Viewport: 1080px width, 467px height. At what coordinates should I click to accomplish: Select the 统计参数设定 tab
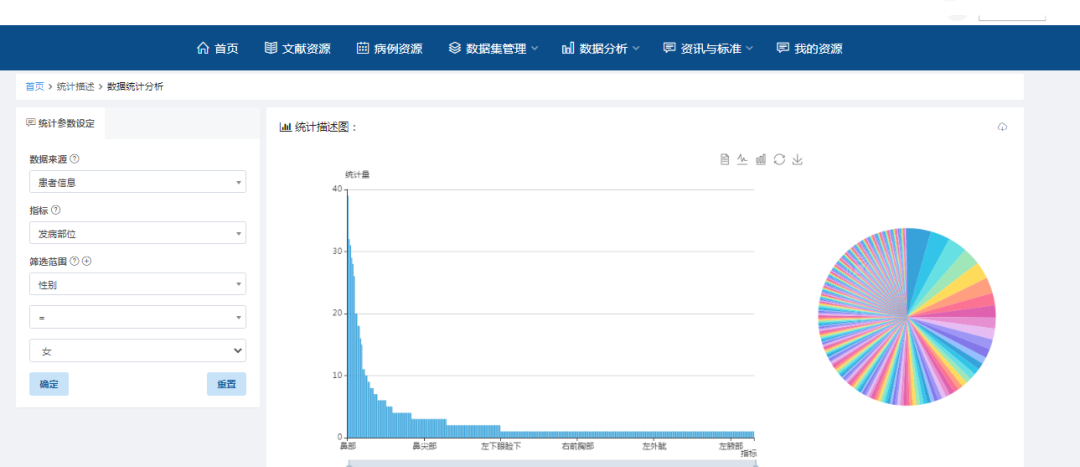(x=60, y=123)
